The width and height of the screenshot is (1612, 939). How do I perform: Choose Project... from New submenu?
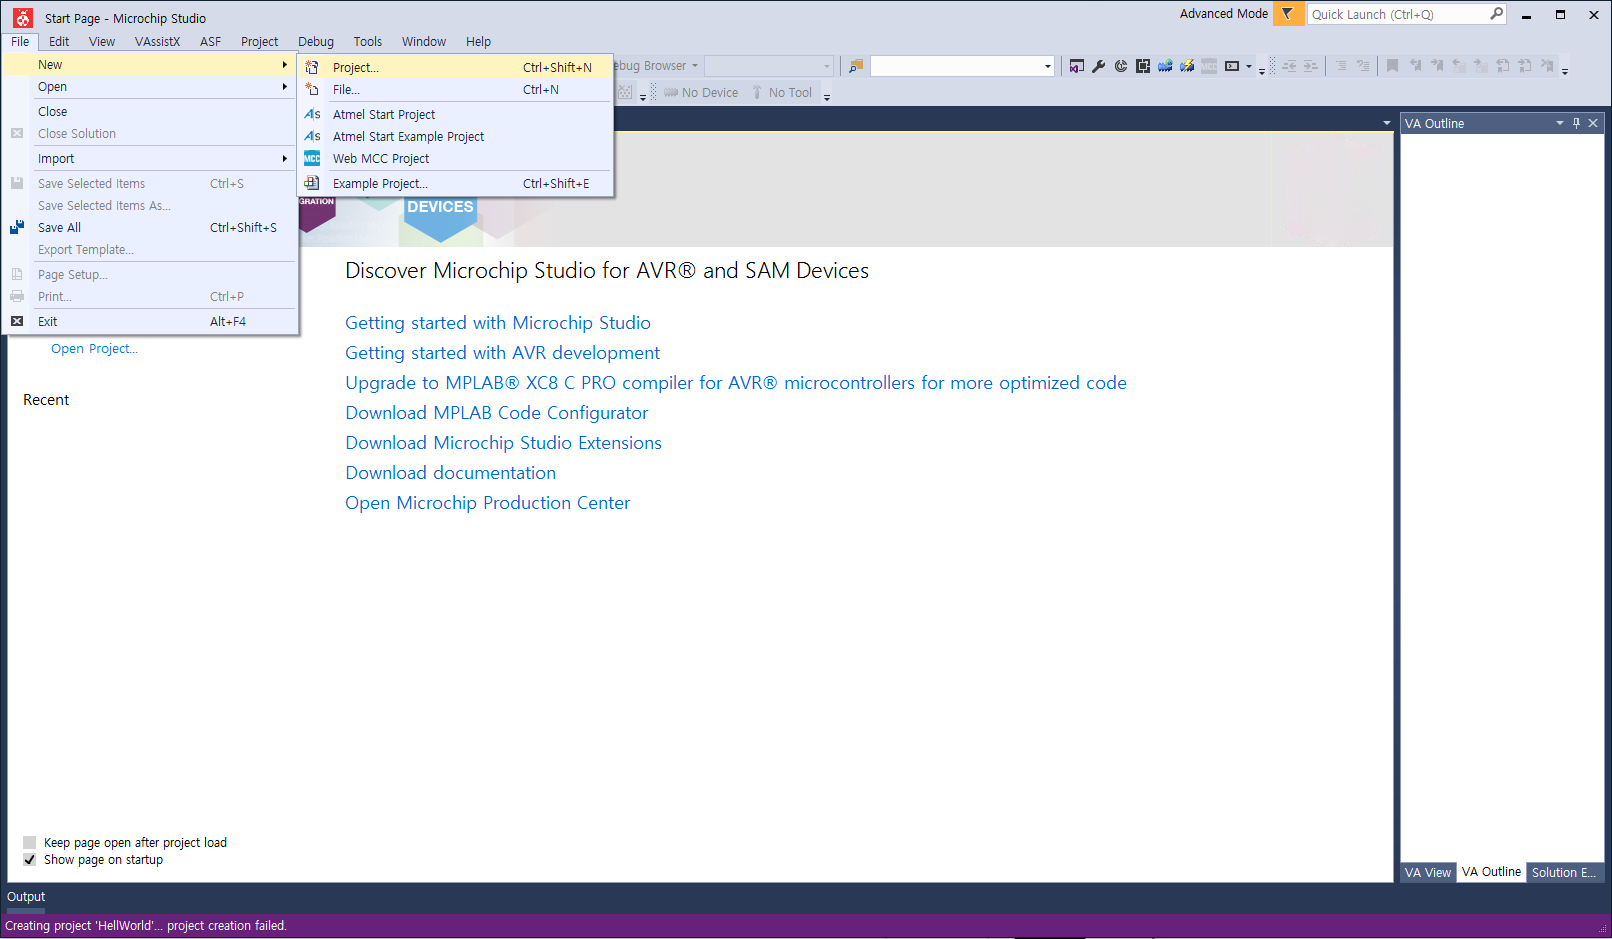pos(456,67)
